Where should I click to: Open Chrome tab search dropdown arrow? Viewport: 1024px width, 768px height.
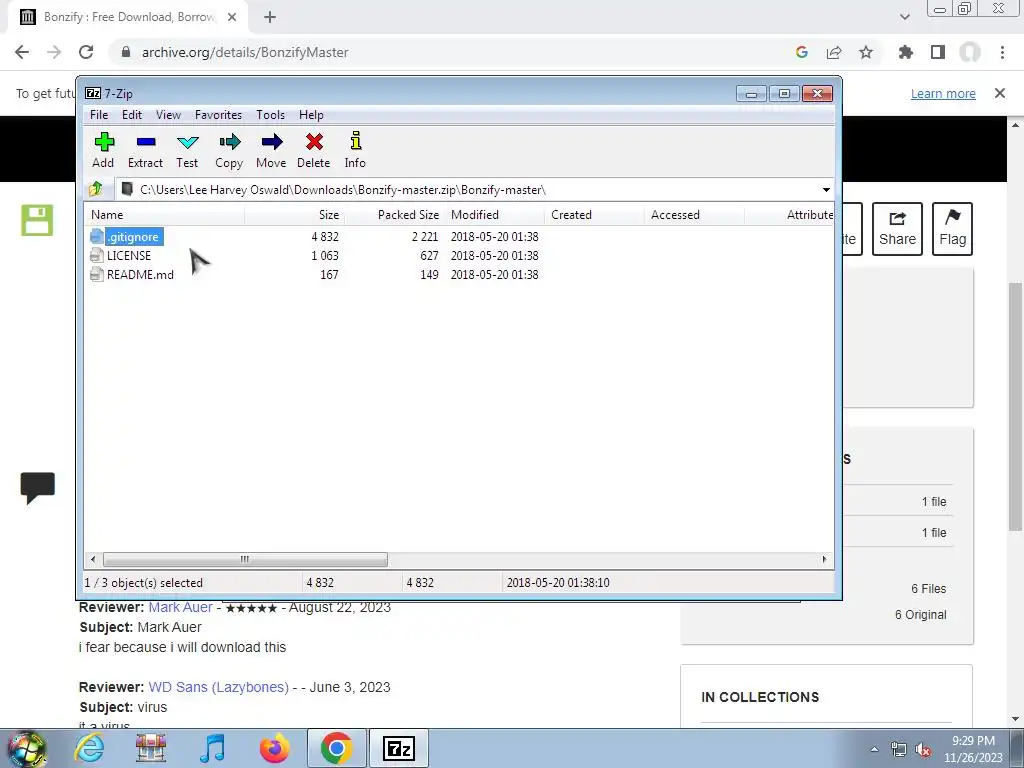(904, 17)
